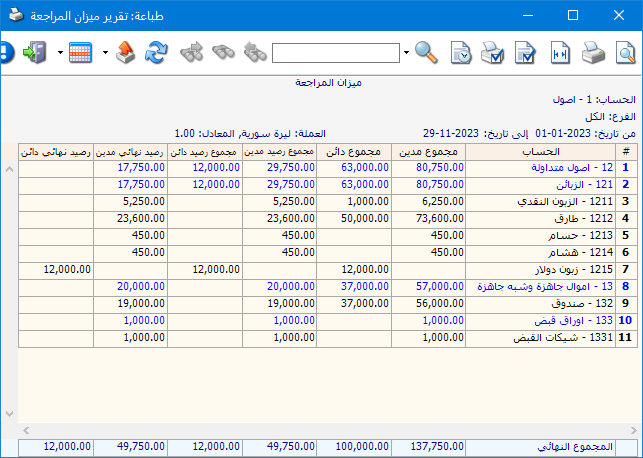Click the printer icon to print report
Screen dimensions: 643x458
point(593,53)
